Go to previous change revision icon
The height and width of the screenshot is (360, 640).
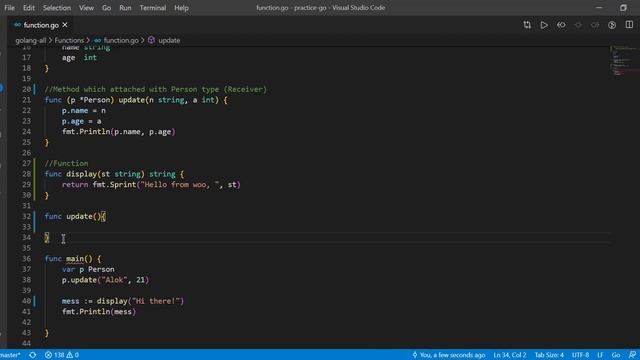point(578,25)
